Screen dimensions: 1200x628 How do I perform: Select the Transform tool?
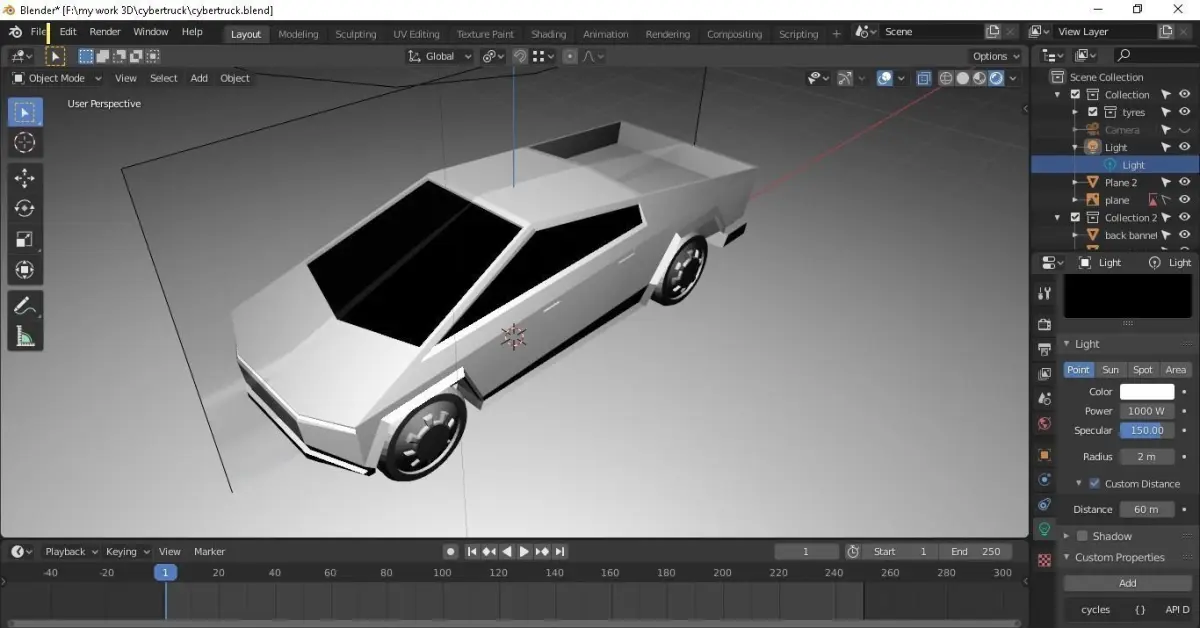(25, 270)
